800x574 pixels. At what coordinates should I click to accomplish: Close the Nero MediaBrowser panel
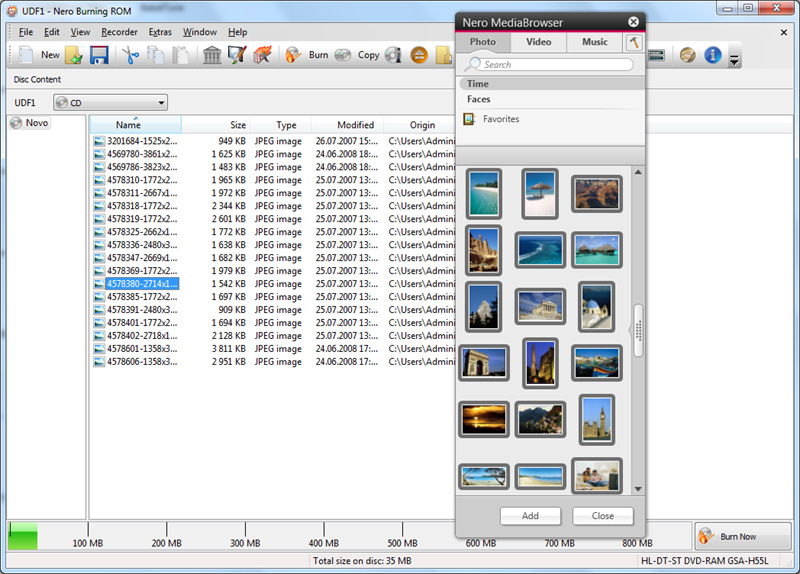633,22
